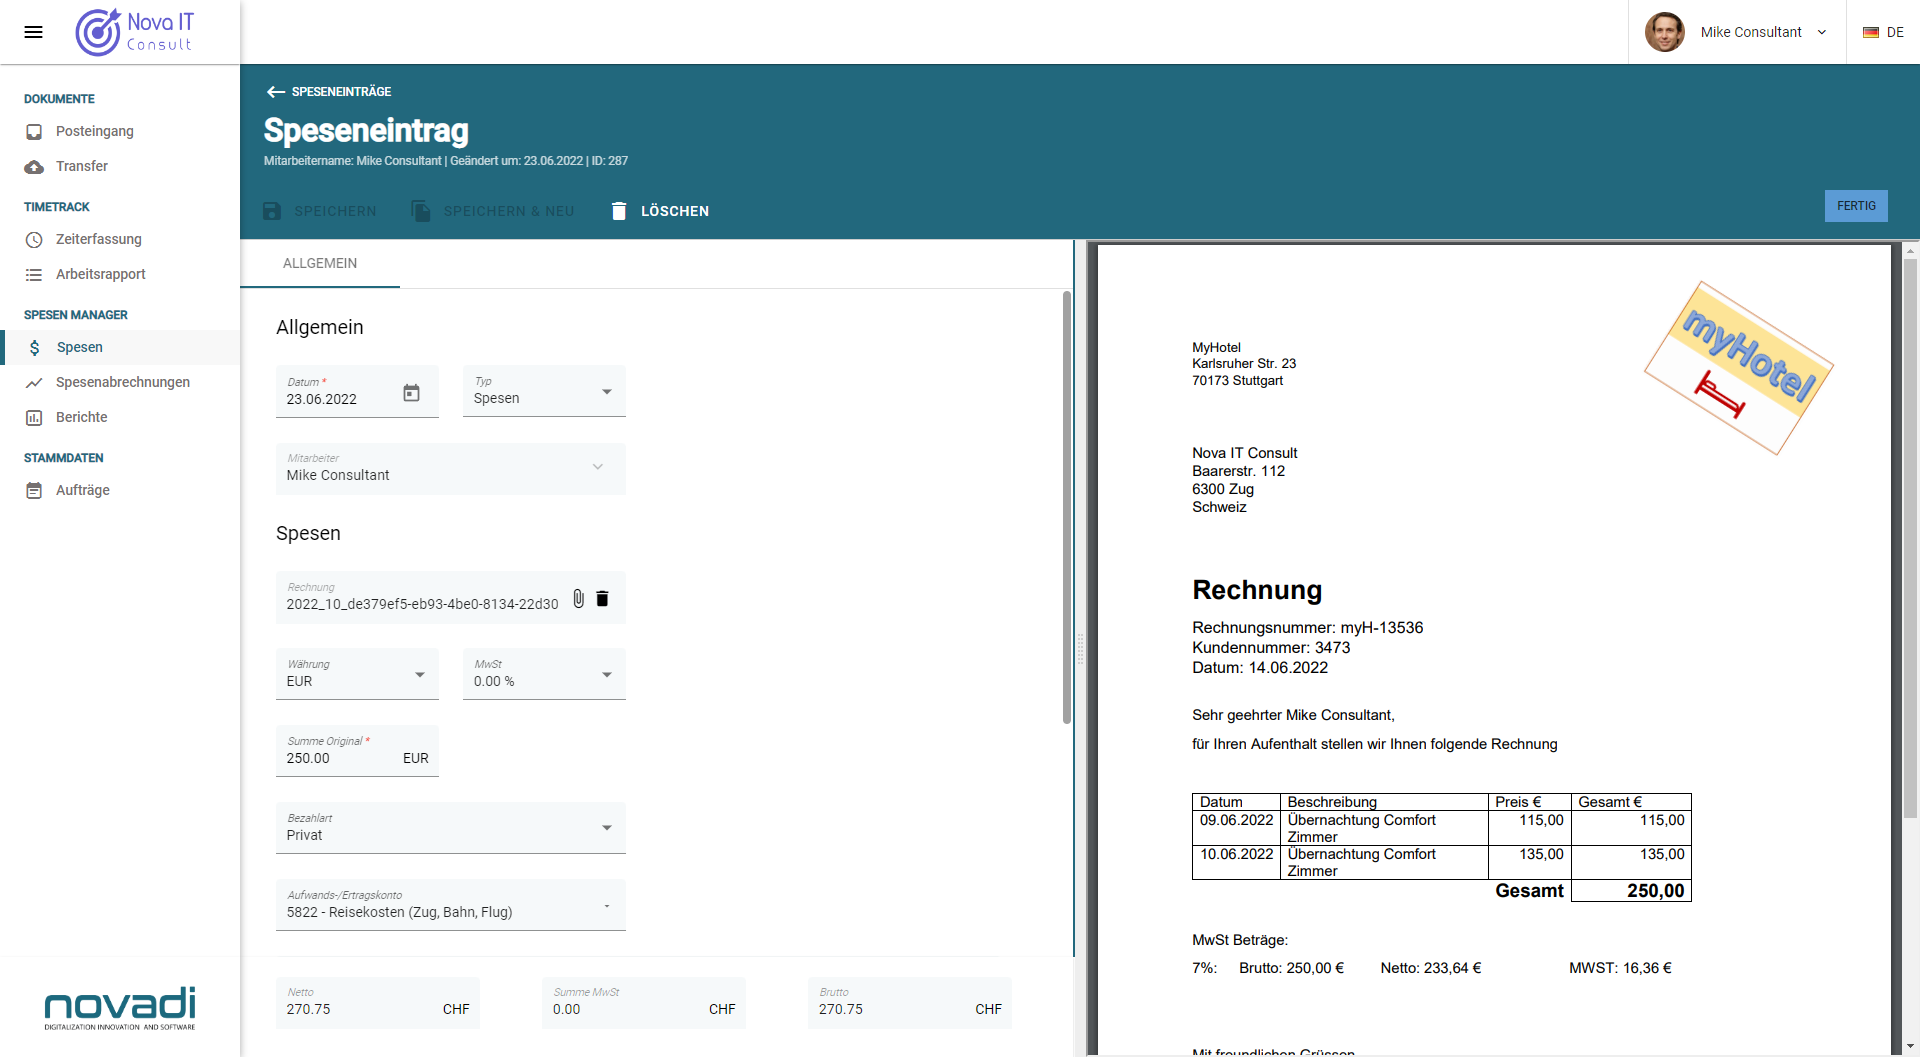Click the Datum field showing 23.06.2022
Screen dimensions: 1920x1057
coord(357,391)
